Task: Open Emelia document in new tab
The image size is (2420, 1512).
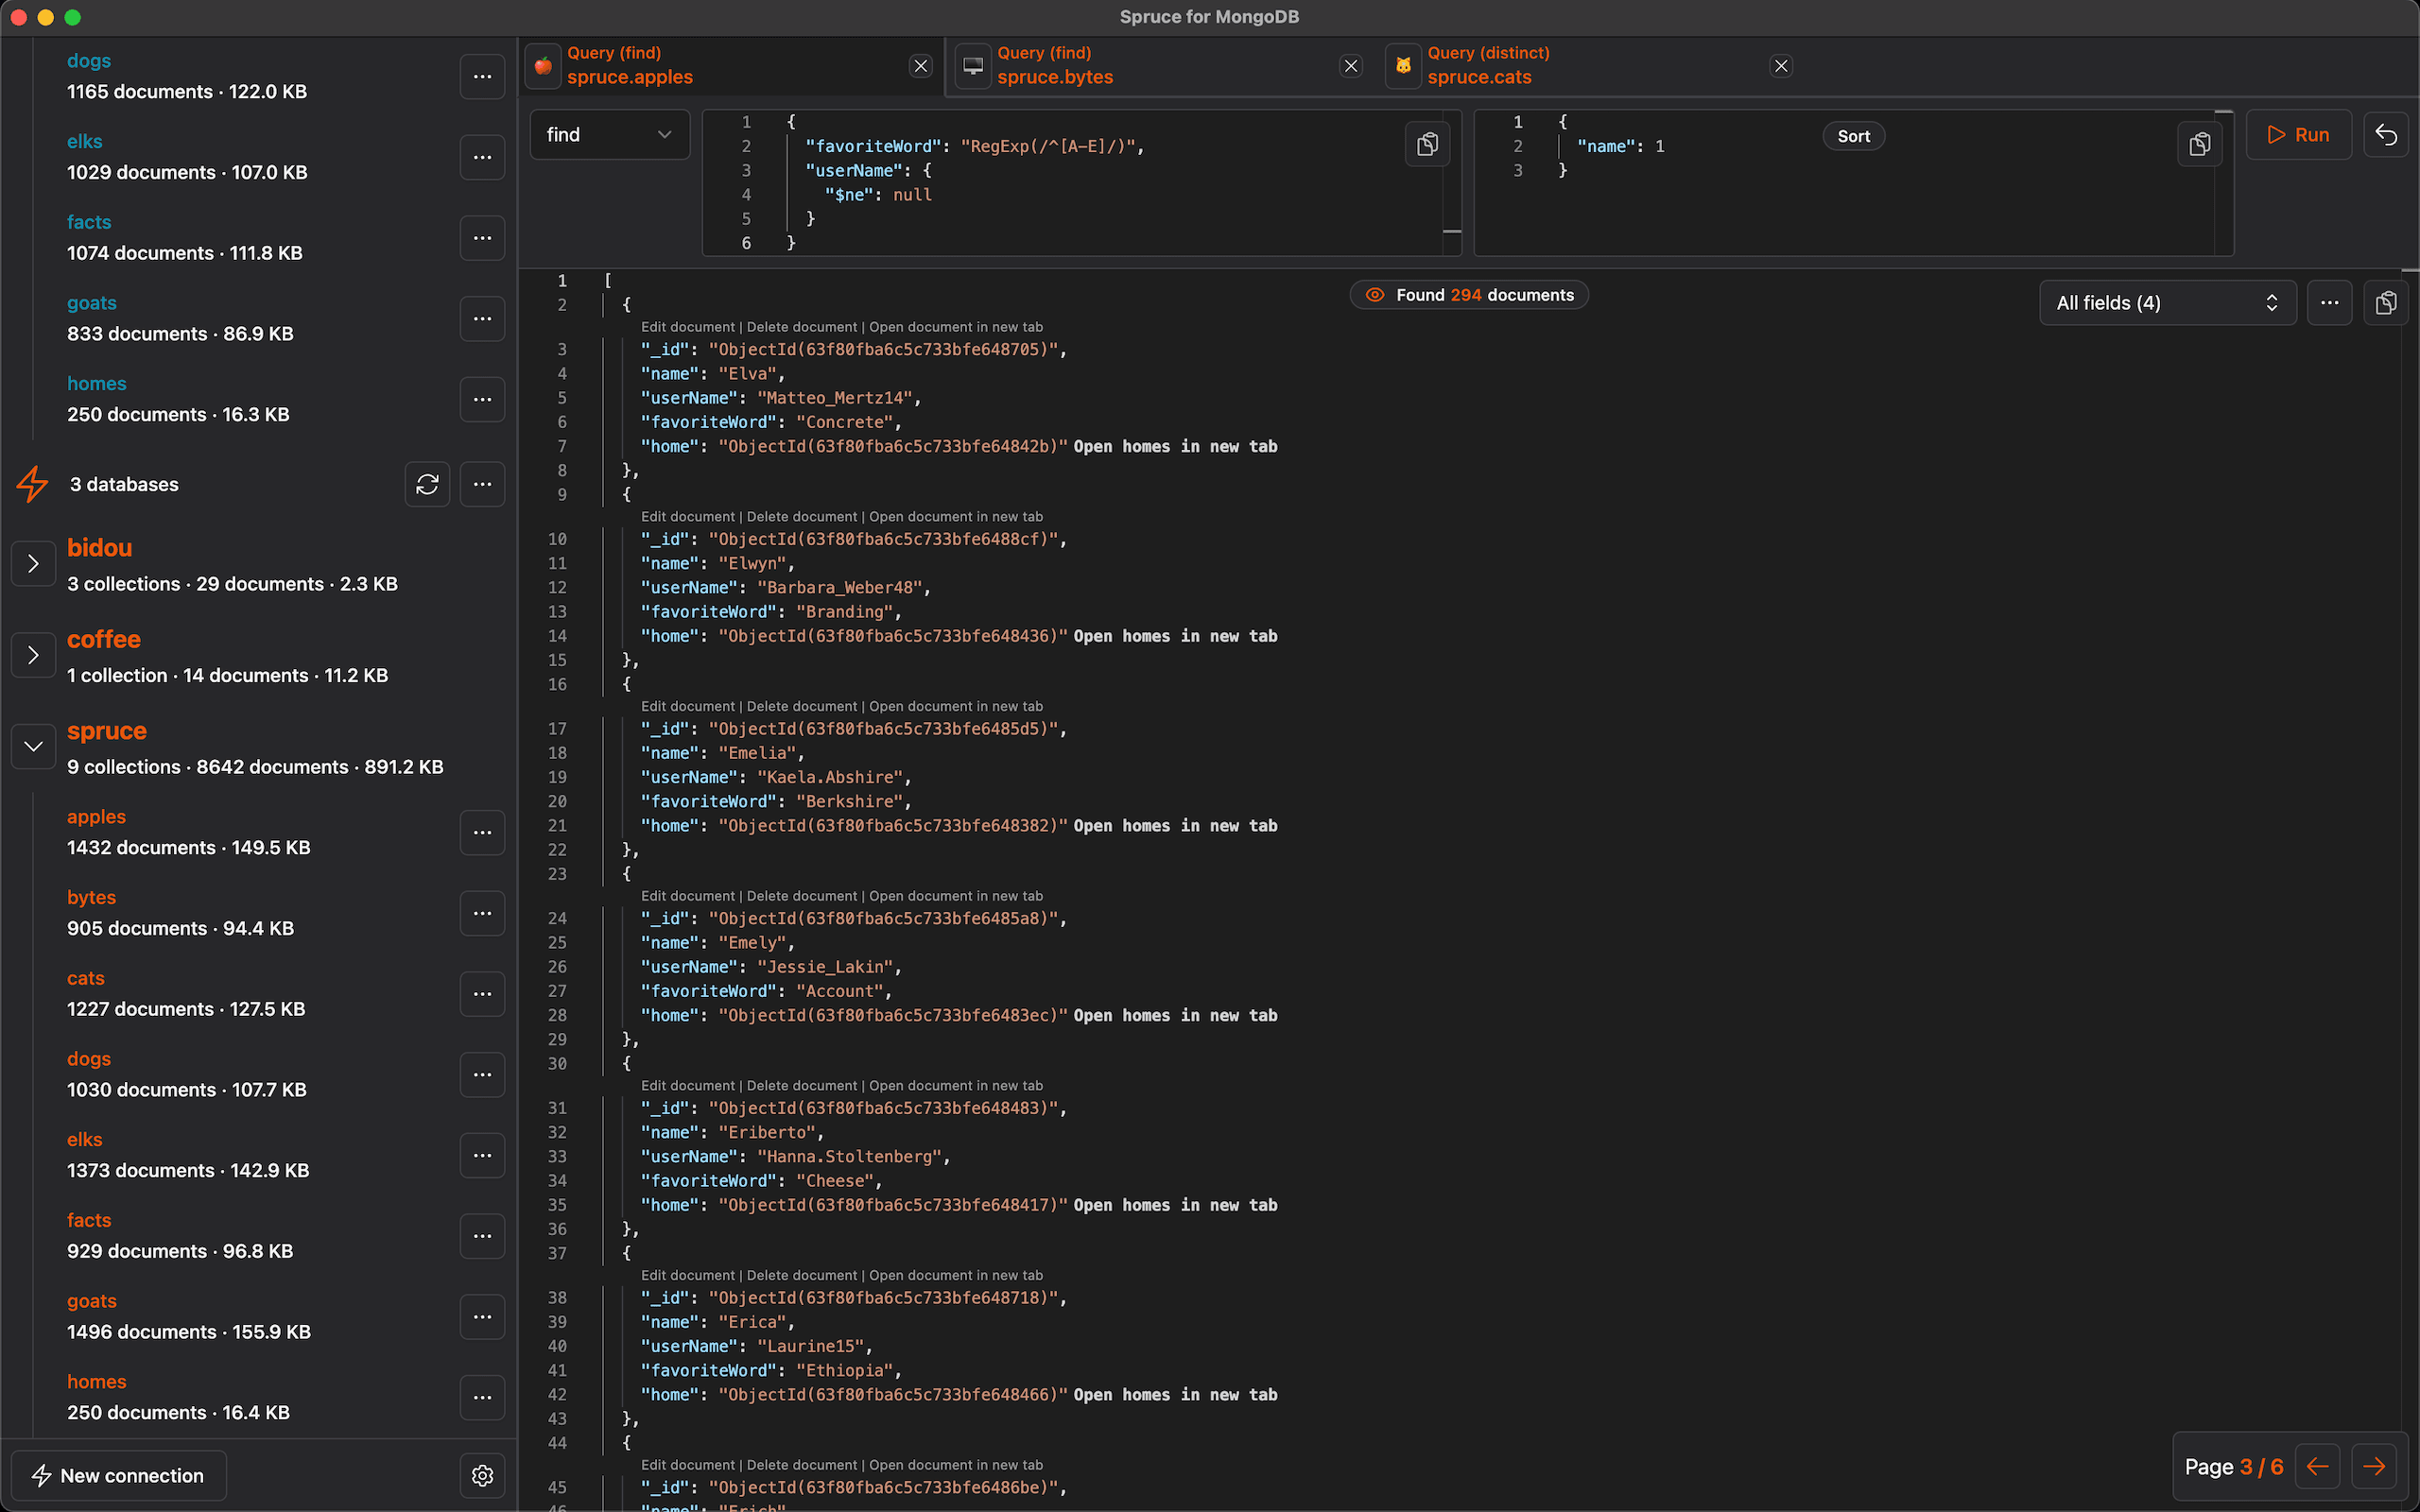Action: [956, 707]
